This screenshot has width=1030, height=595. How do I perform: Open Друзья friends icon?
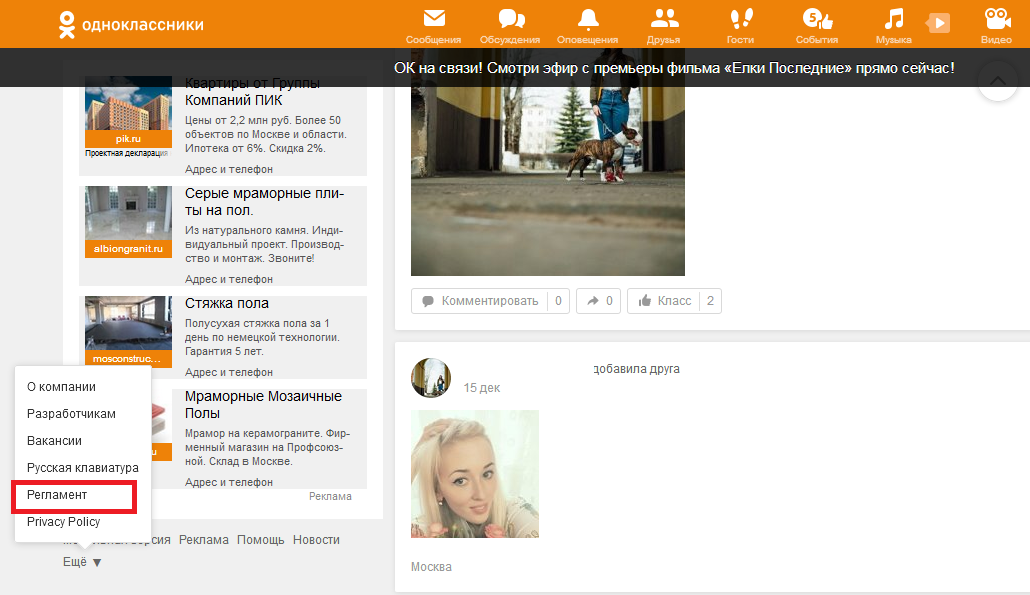663,20
